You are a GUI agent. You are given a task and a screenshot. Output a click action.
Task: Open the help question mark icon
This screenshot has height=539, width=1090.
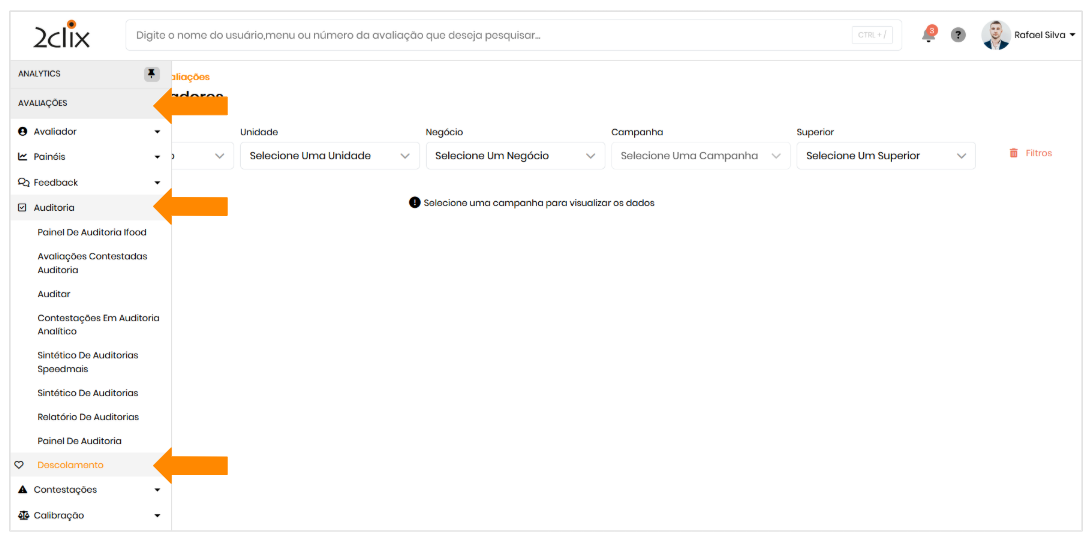click(958, 35)
